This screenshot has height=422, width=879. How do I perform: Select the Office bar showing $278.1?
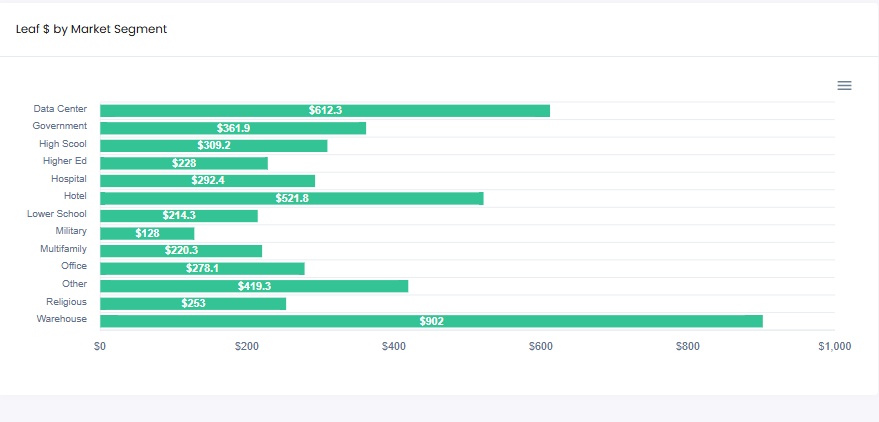click(202, 268)
